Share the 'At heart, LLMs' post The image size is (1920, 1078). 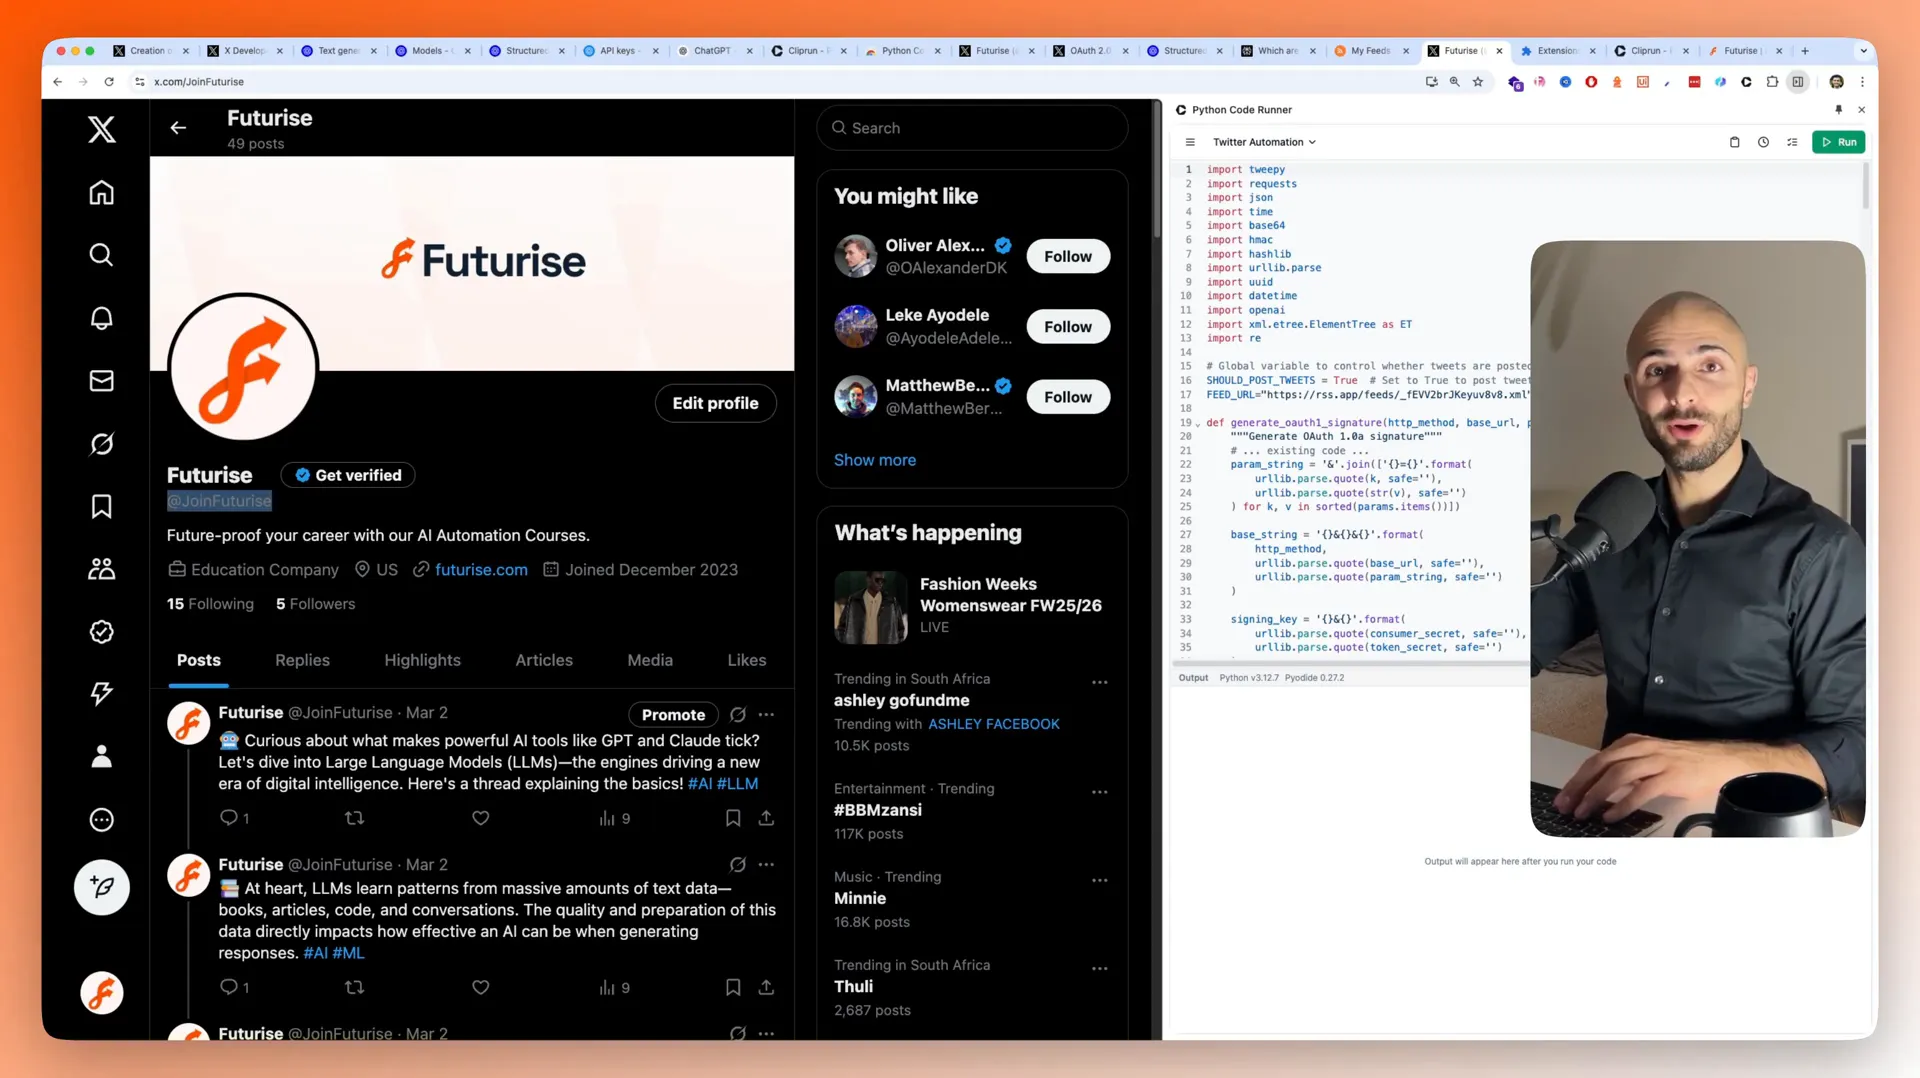[766, 987]
